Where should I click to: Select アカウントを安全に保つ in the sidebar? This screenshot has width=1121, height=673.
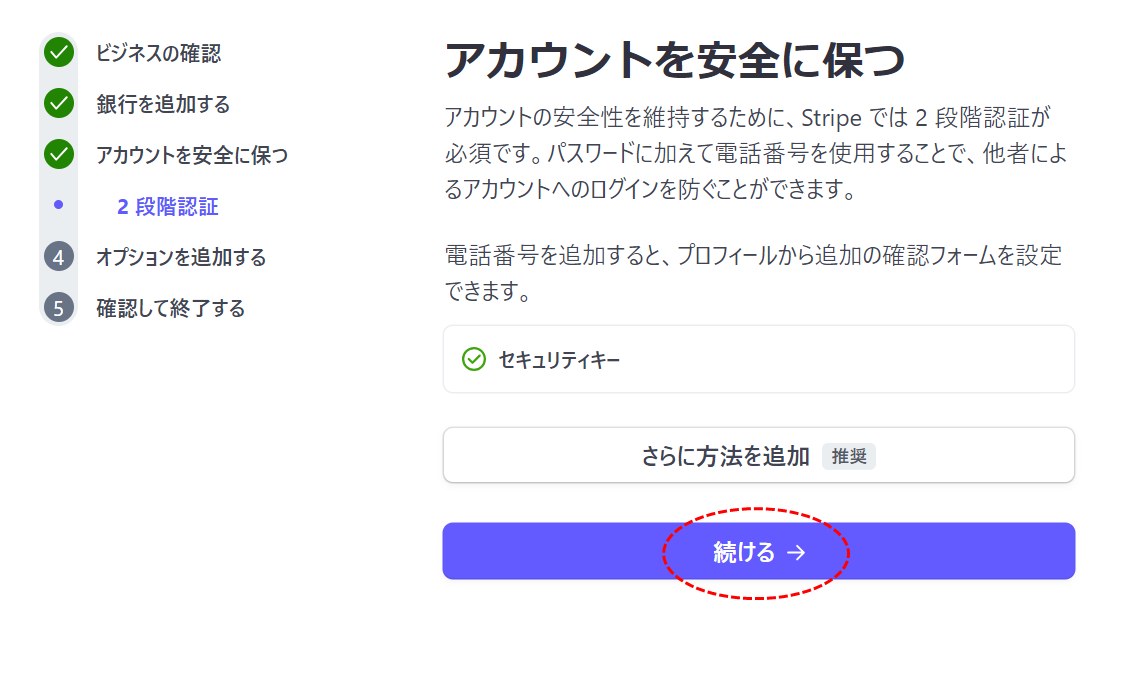[192, 155]
